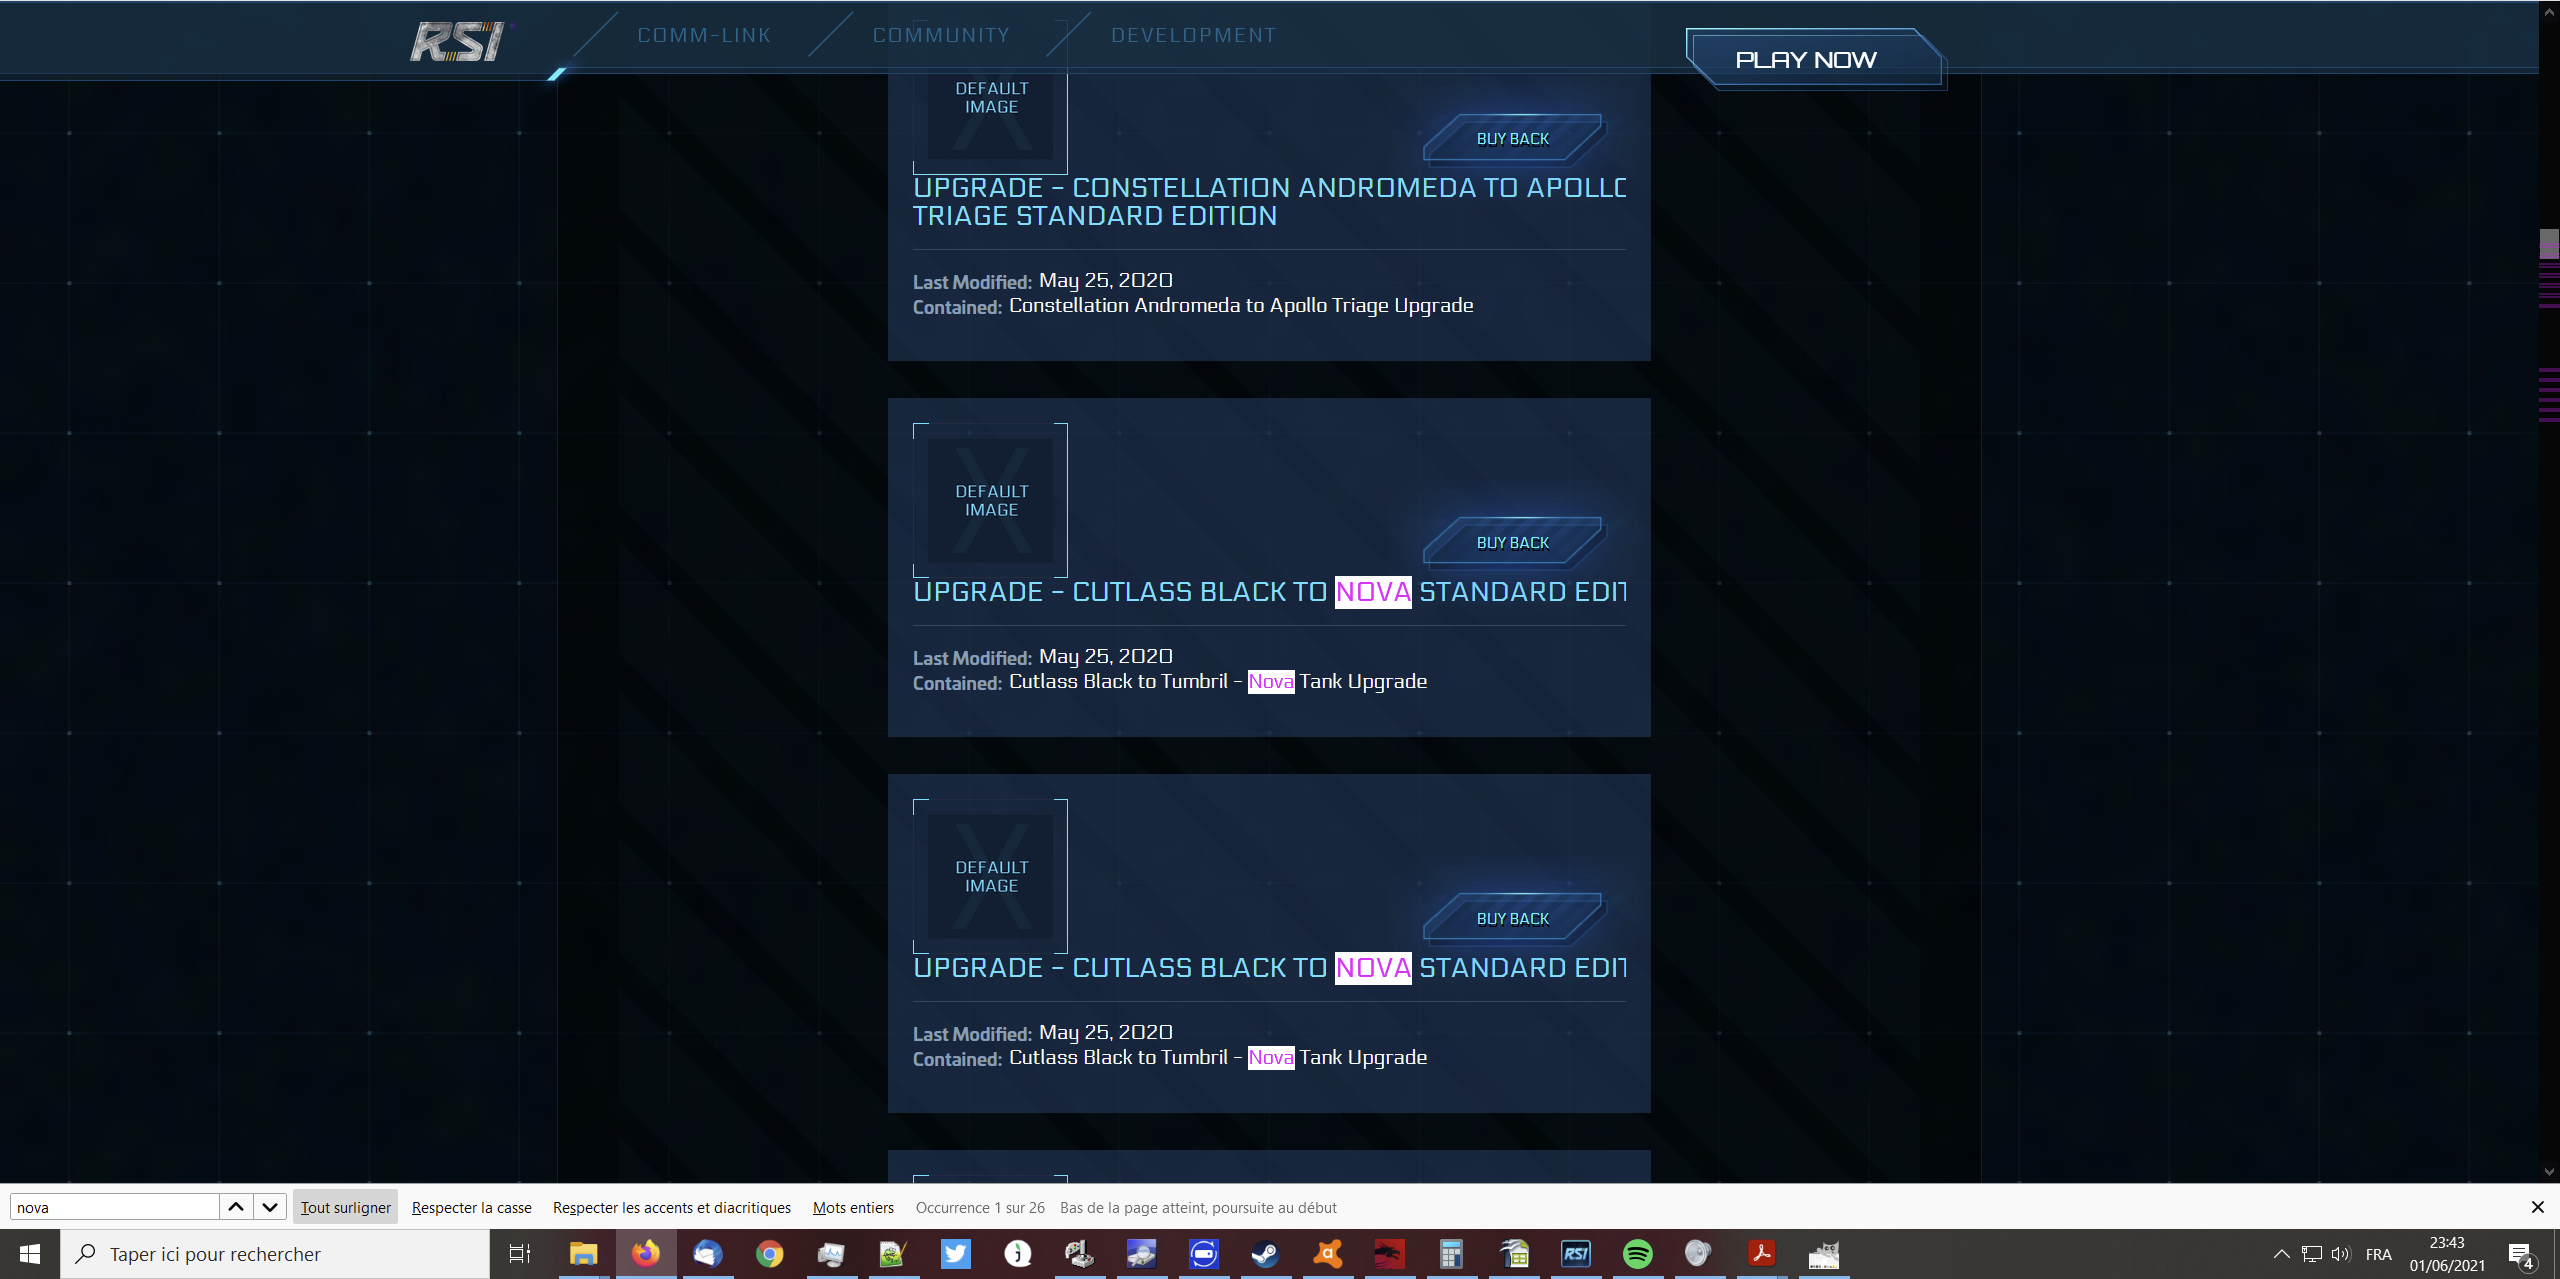The image size is (2560, 1279).
Task: Open Thunderbird mail from taskbar
Action: 708,1253
